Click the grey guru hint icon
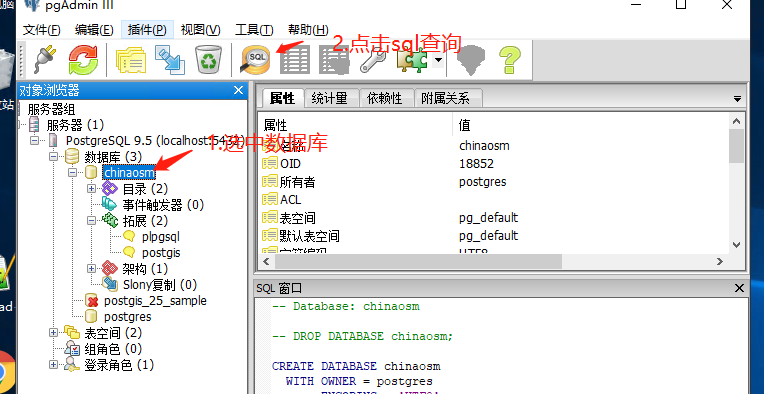 (471, 60)
